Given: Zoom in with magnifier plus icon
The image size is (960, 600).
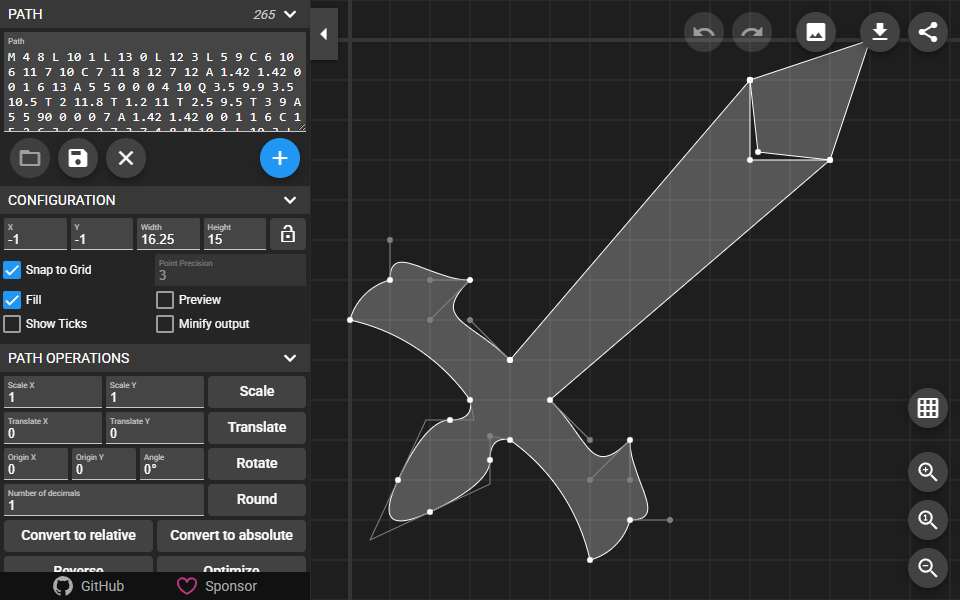Looking at the screenshot, I should point(928,472).
